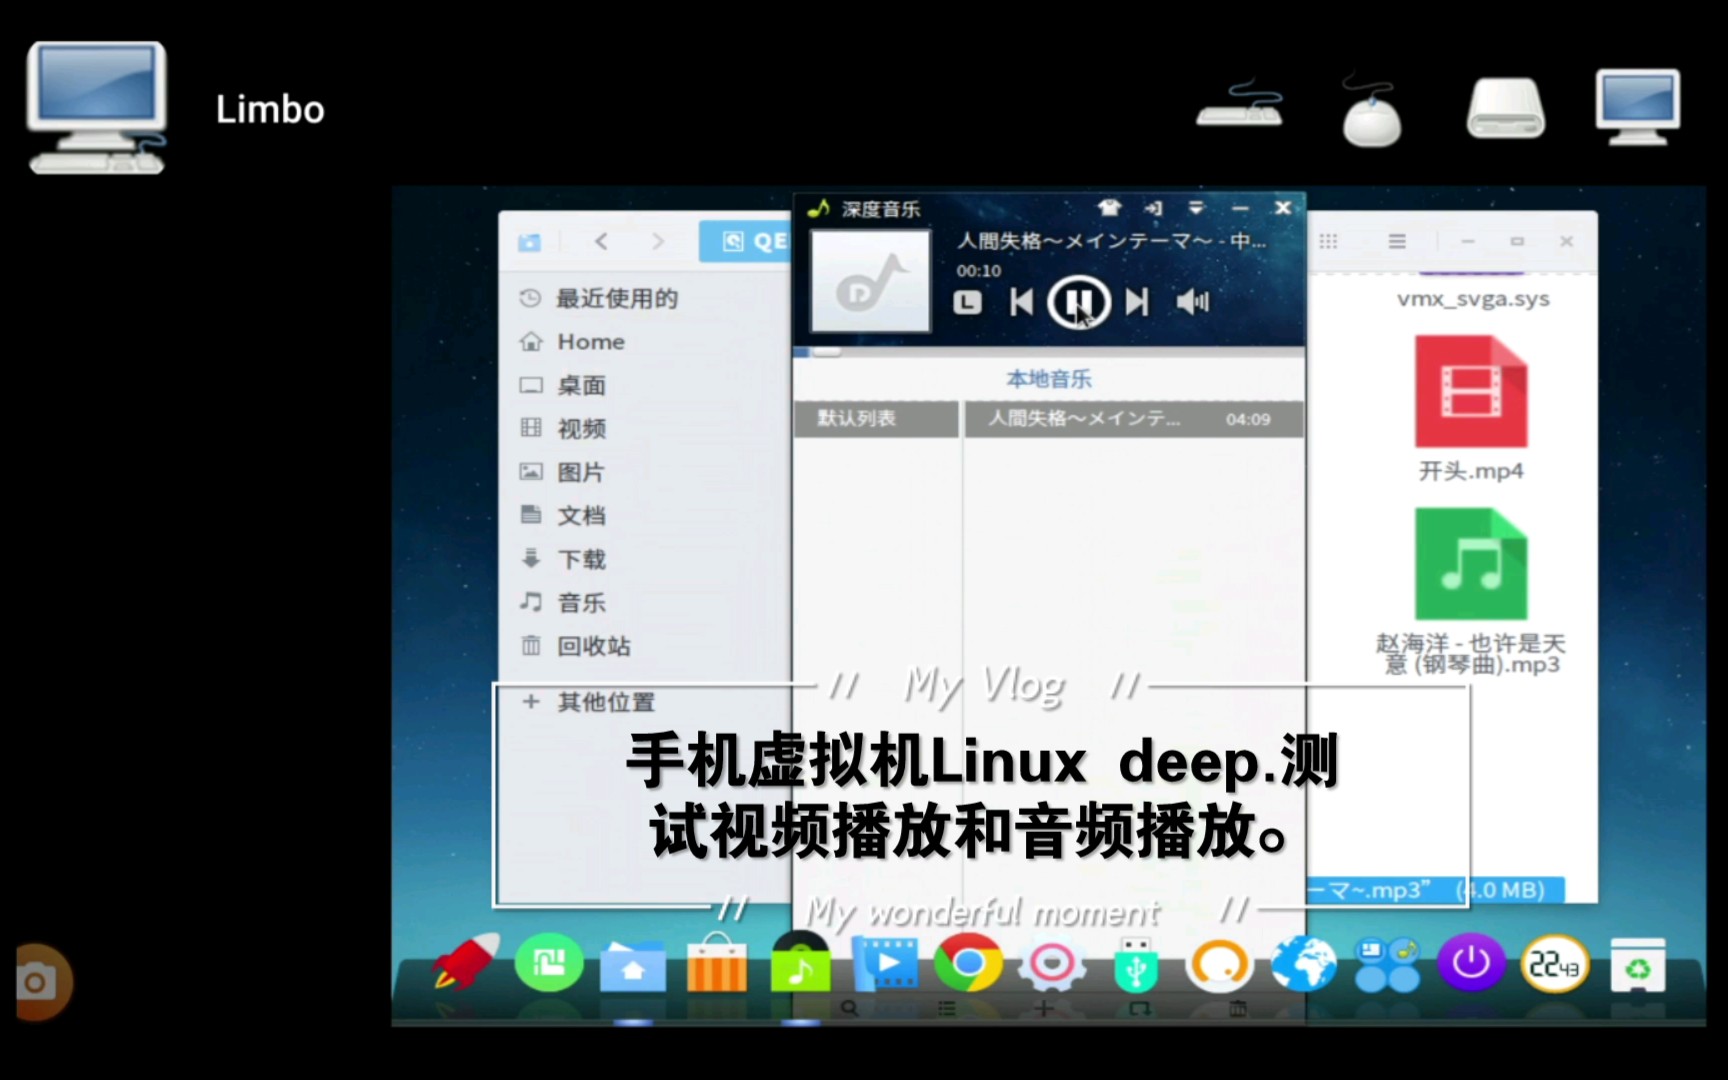
Task: Toggle the loop mode L button
Action: pos(967,302)
